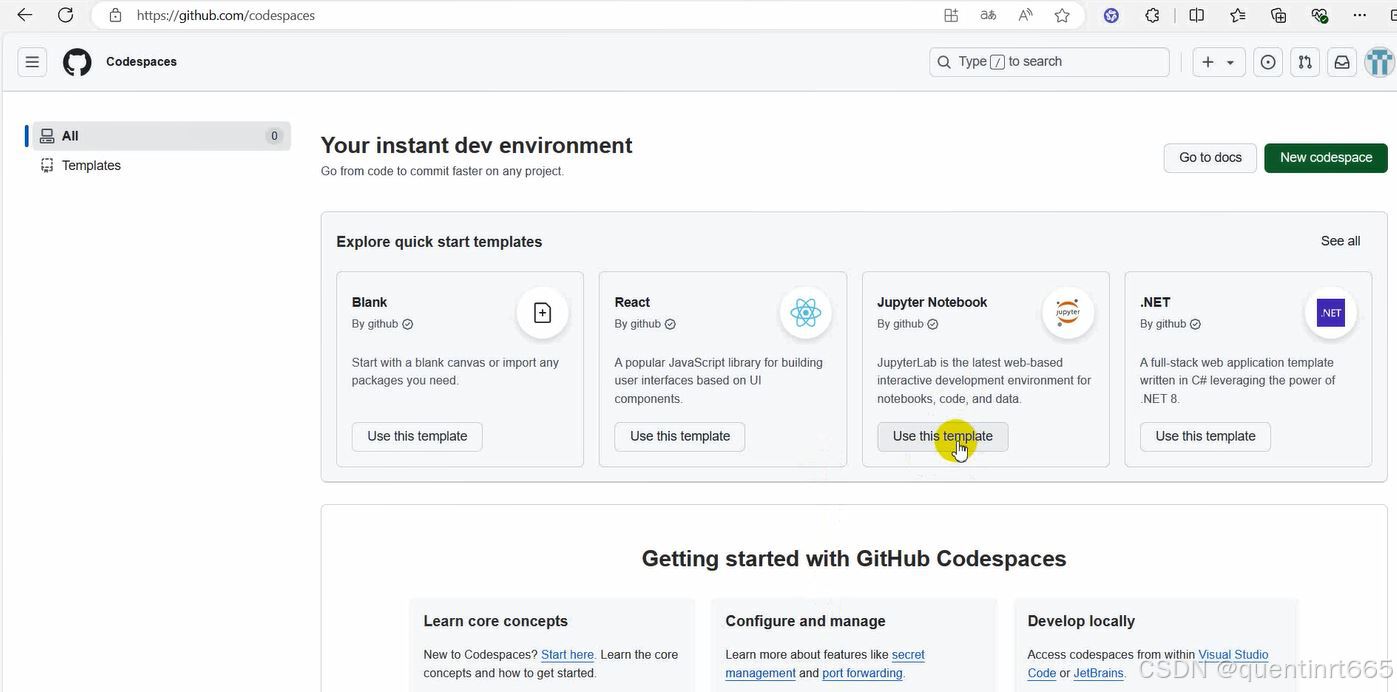Click the browser address bar URL
Screen dimensions: 1397x692
(225, 15)
